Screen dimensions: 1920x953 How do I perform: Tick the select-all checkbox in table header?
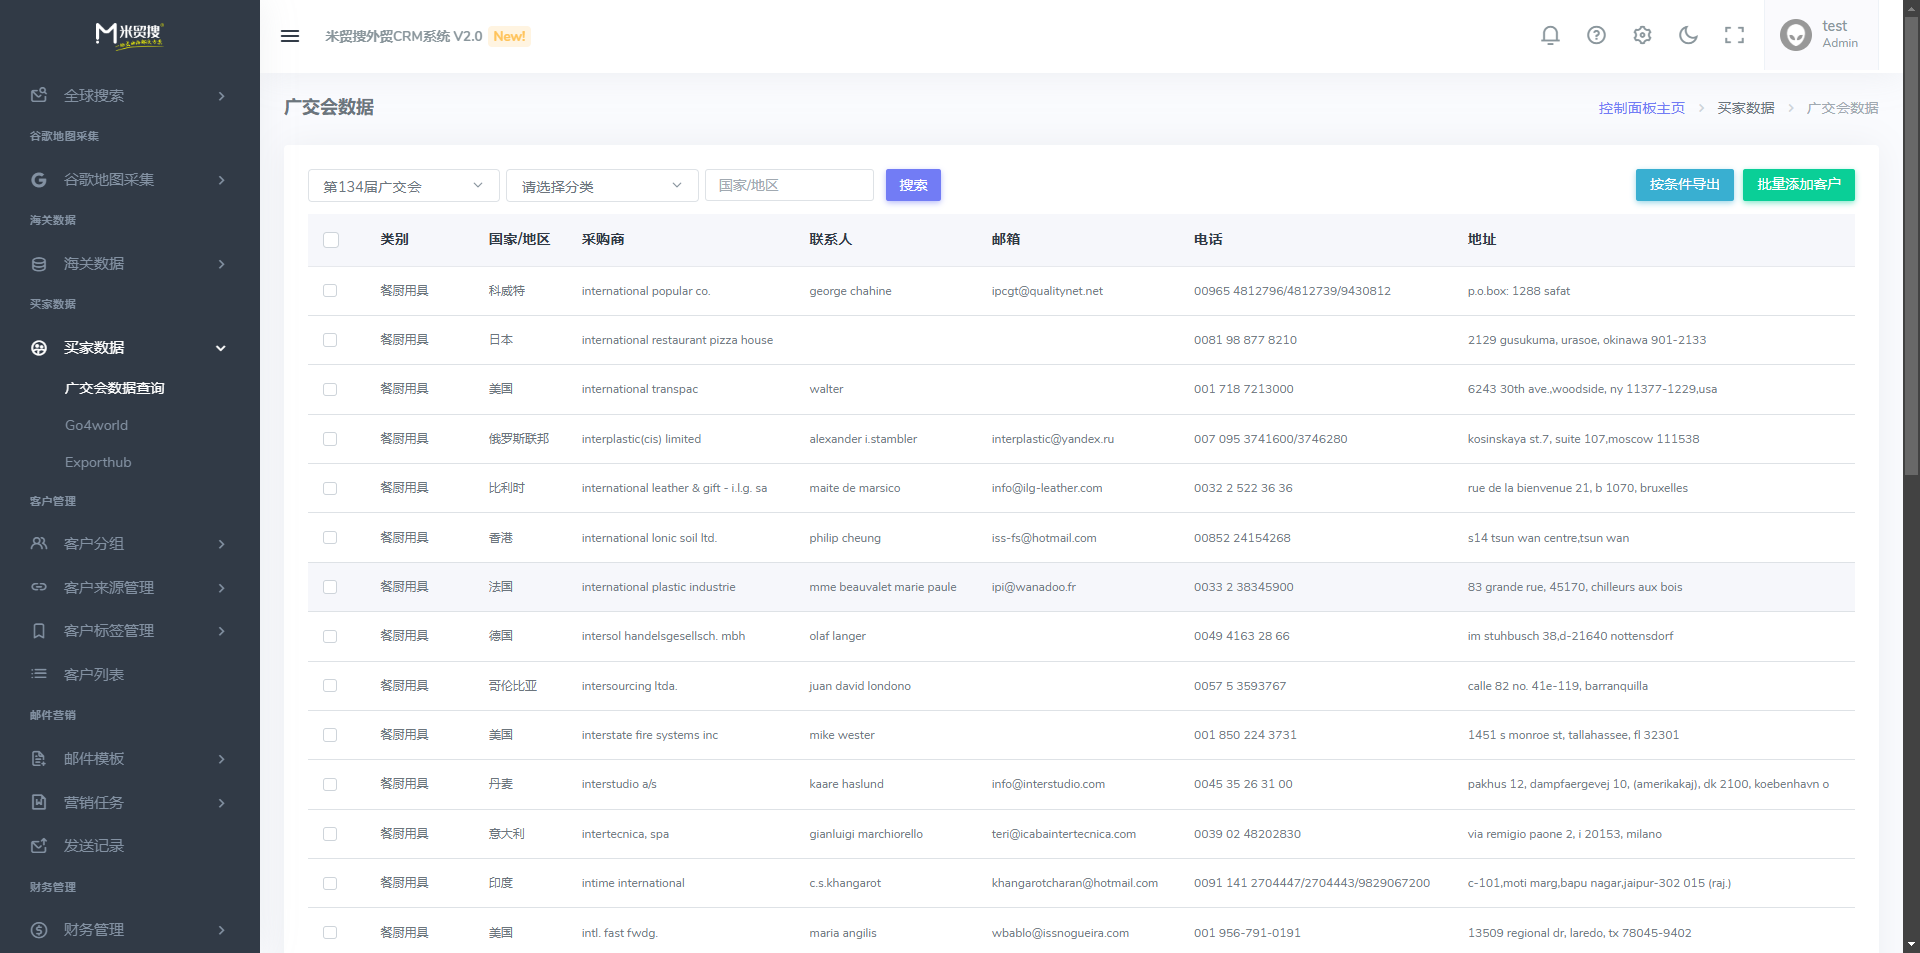click(331, 240)
